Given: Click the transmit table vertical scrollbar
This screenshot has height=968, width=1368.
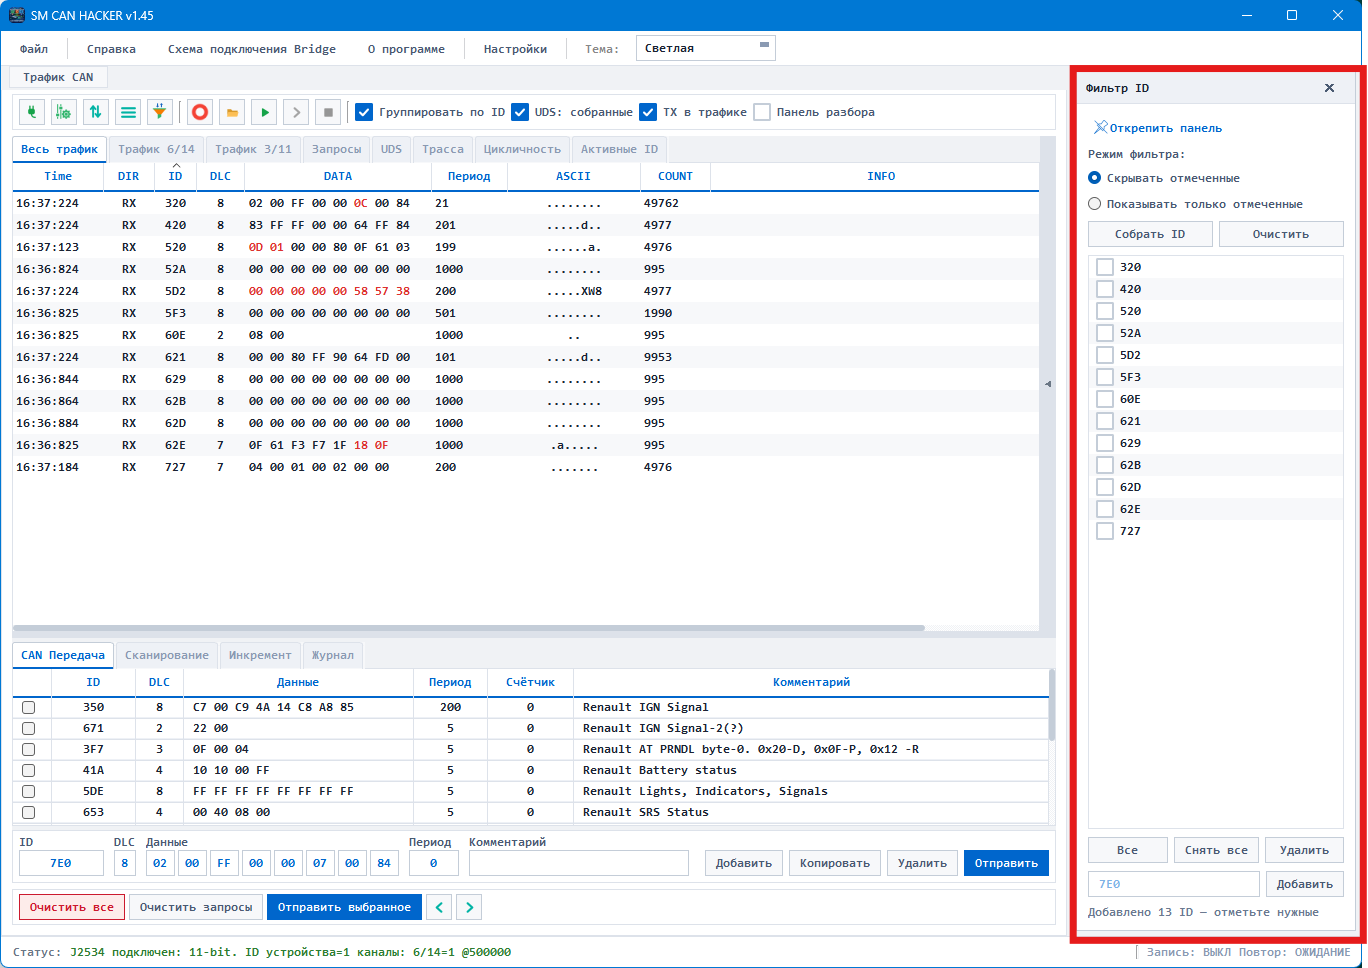Looking at the screenshot, I should tap(1051, 705).
